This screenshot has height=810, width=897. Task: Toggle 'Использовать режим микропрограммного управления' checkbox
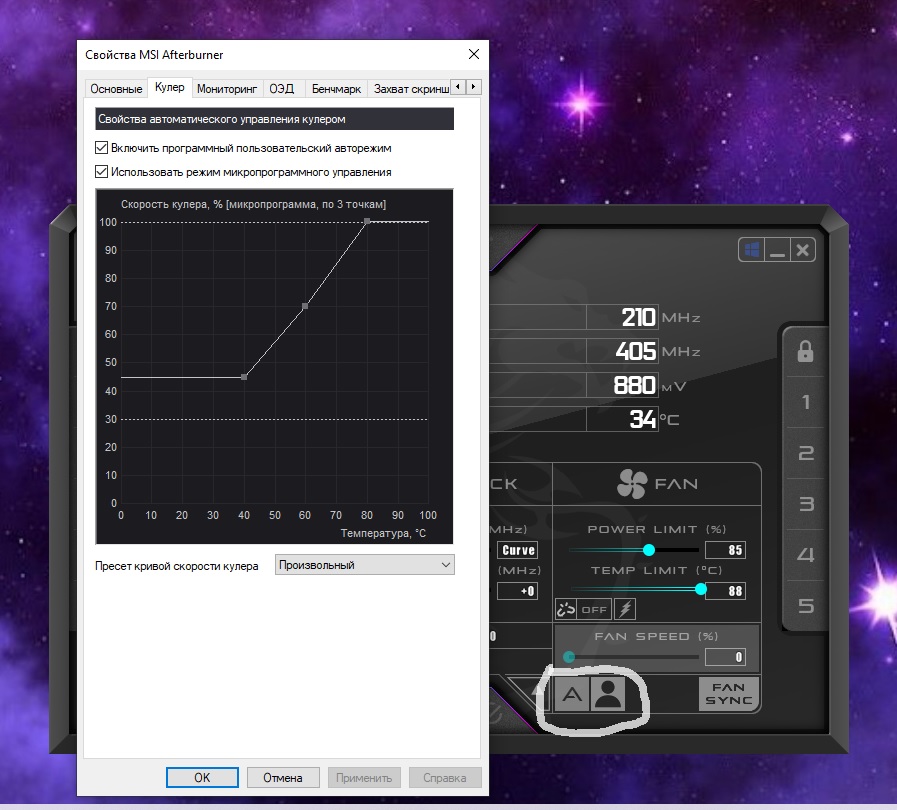point(101,172)
